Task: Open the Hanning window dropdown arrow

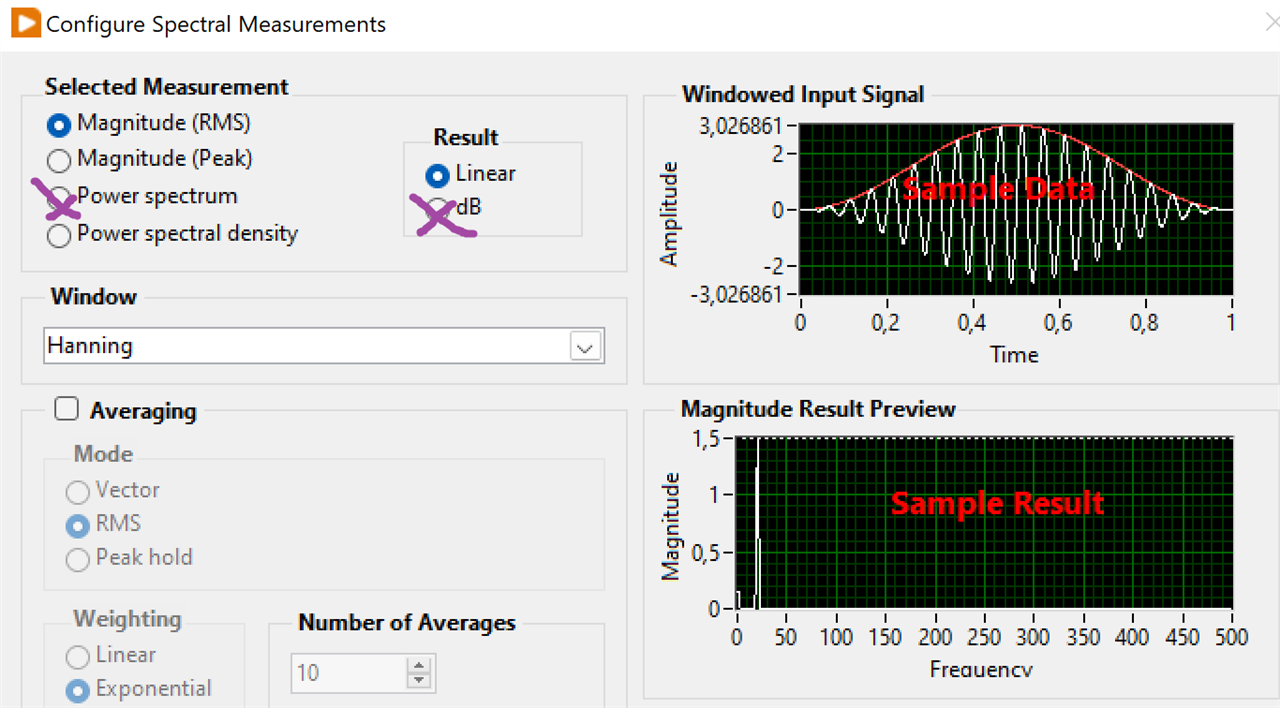Action: (585, 348)
